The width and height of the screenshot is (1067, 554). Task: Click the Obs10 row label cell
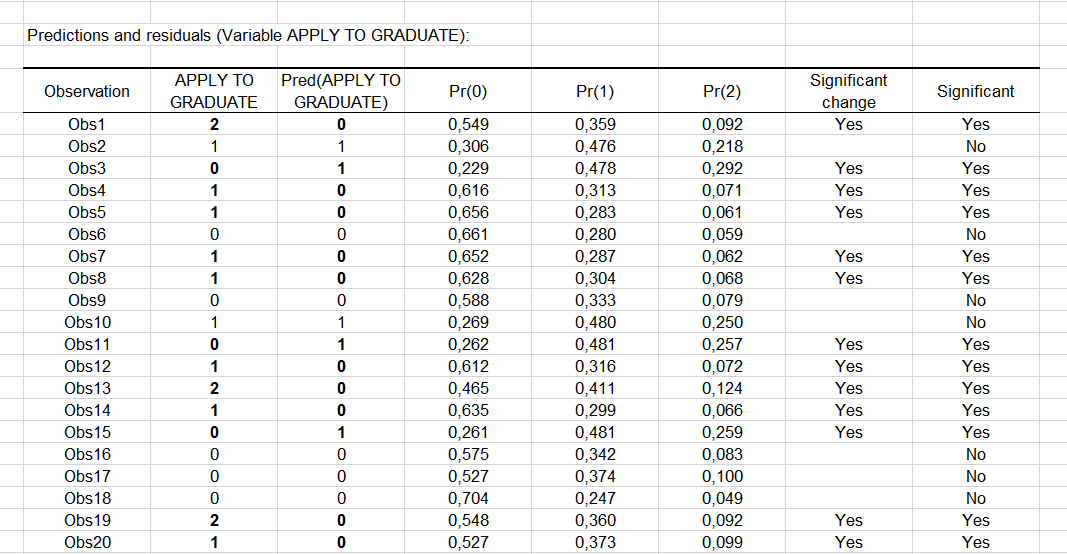tap(87, 323)
